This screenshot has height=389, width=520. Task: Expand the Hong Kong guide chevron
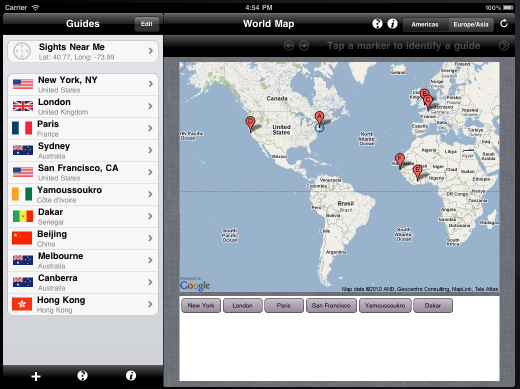click(151, 304)
